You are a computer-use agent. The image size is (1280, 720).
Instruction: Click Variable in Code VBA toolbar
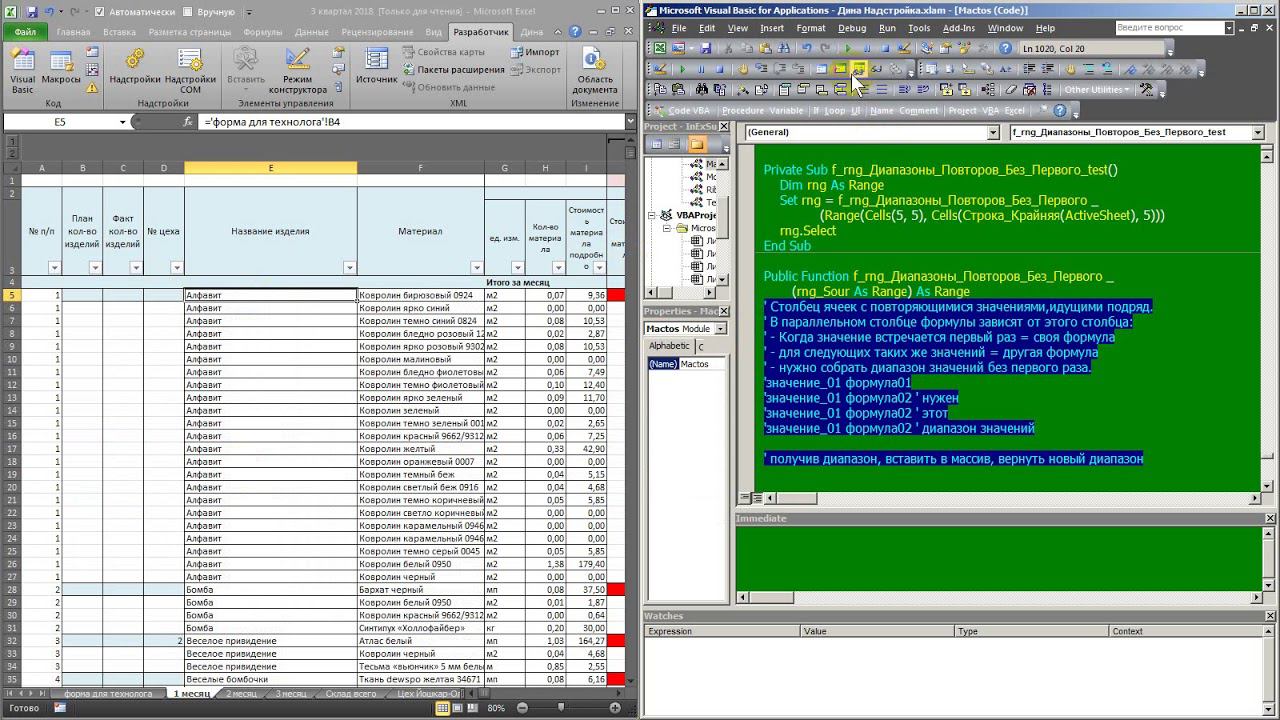pyautogui.click(x=786, y=110)
